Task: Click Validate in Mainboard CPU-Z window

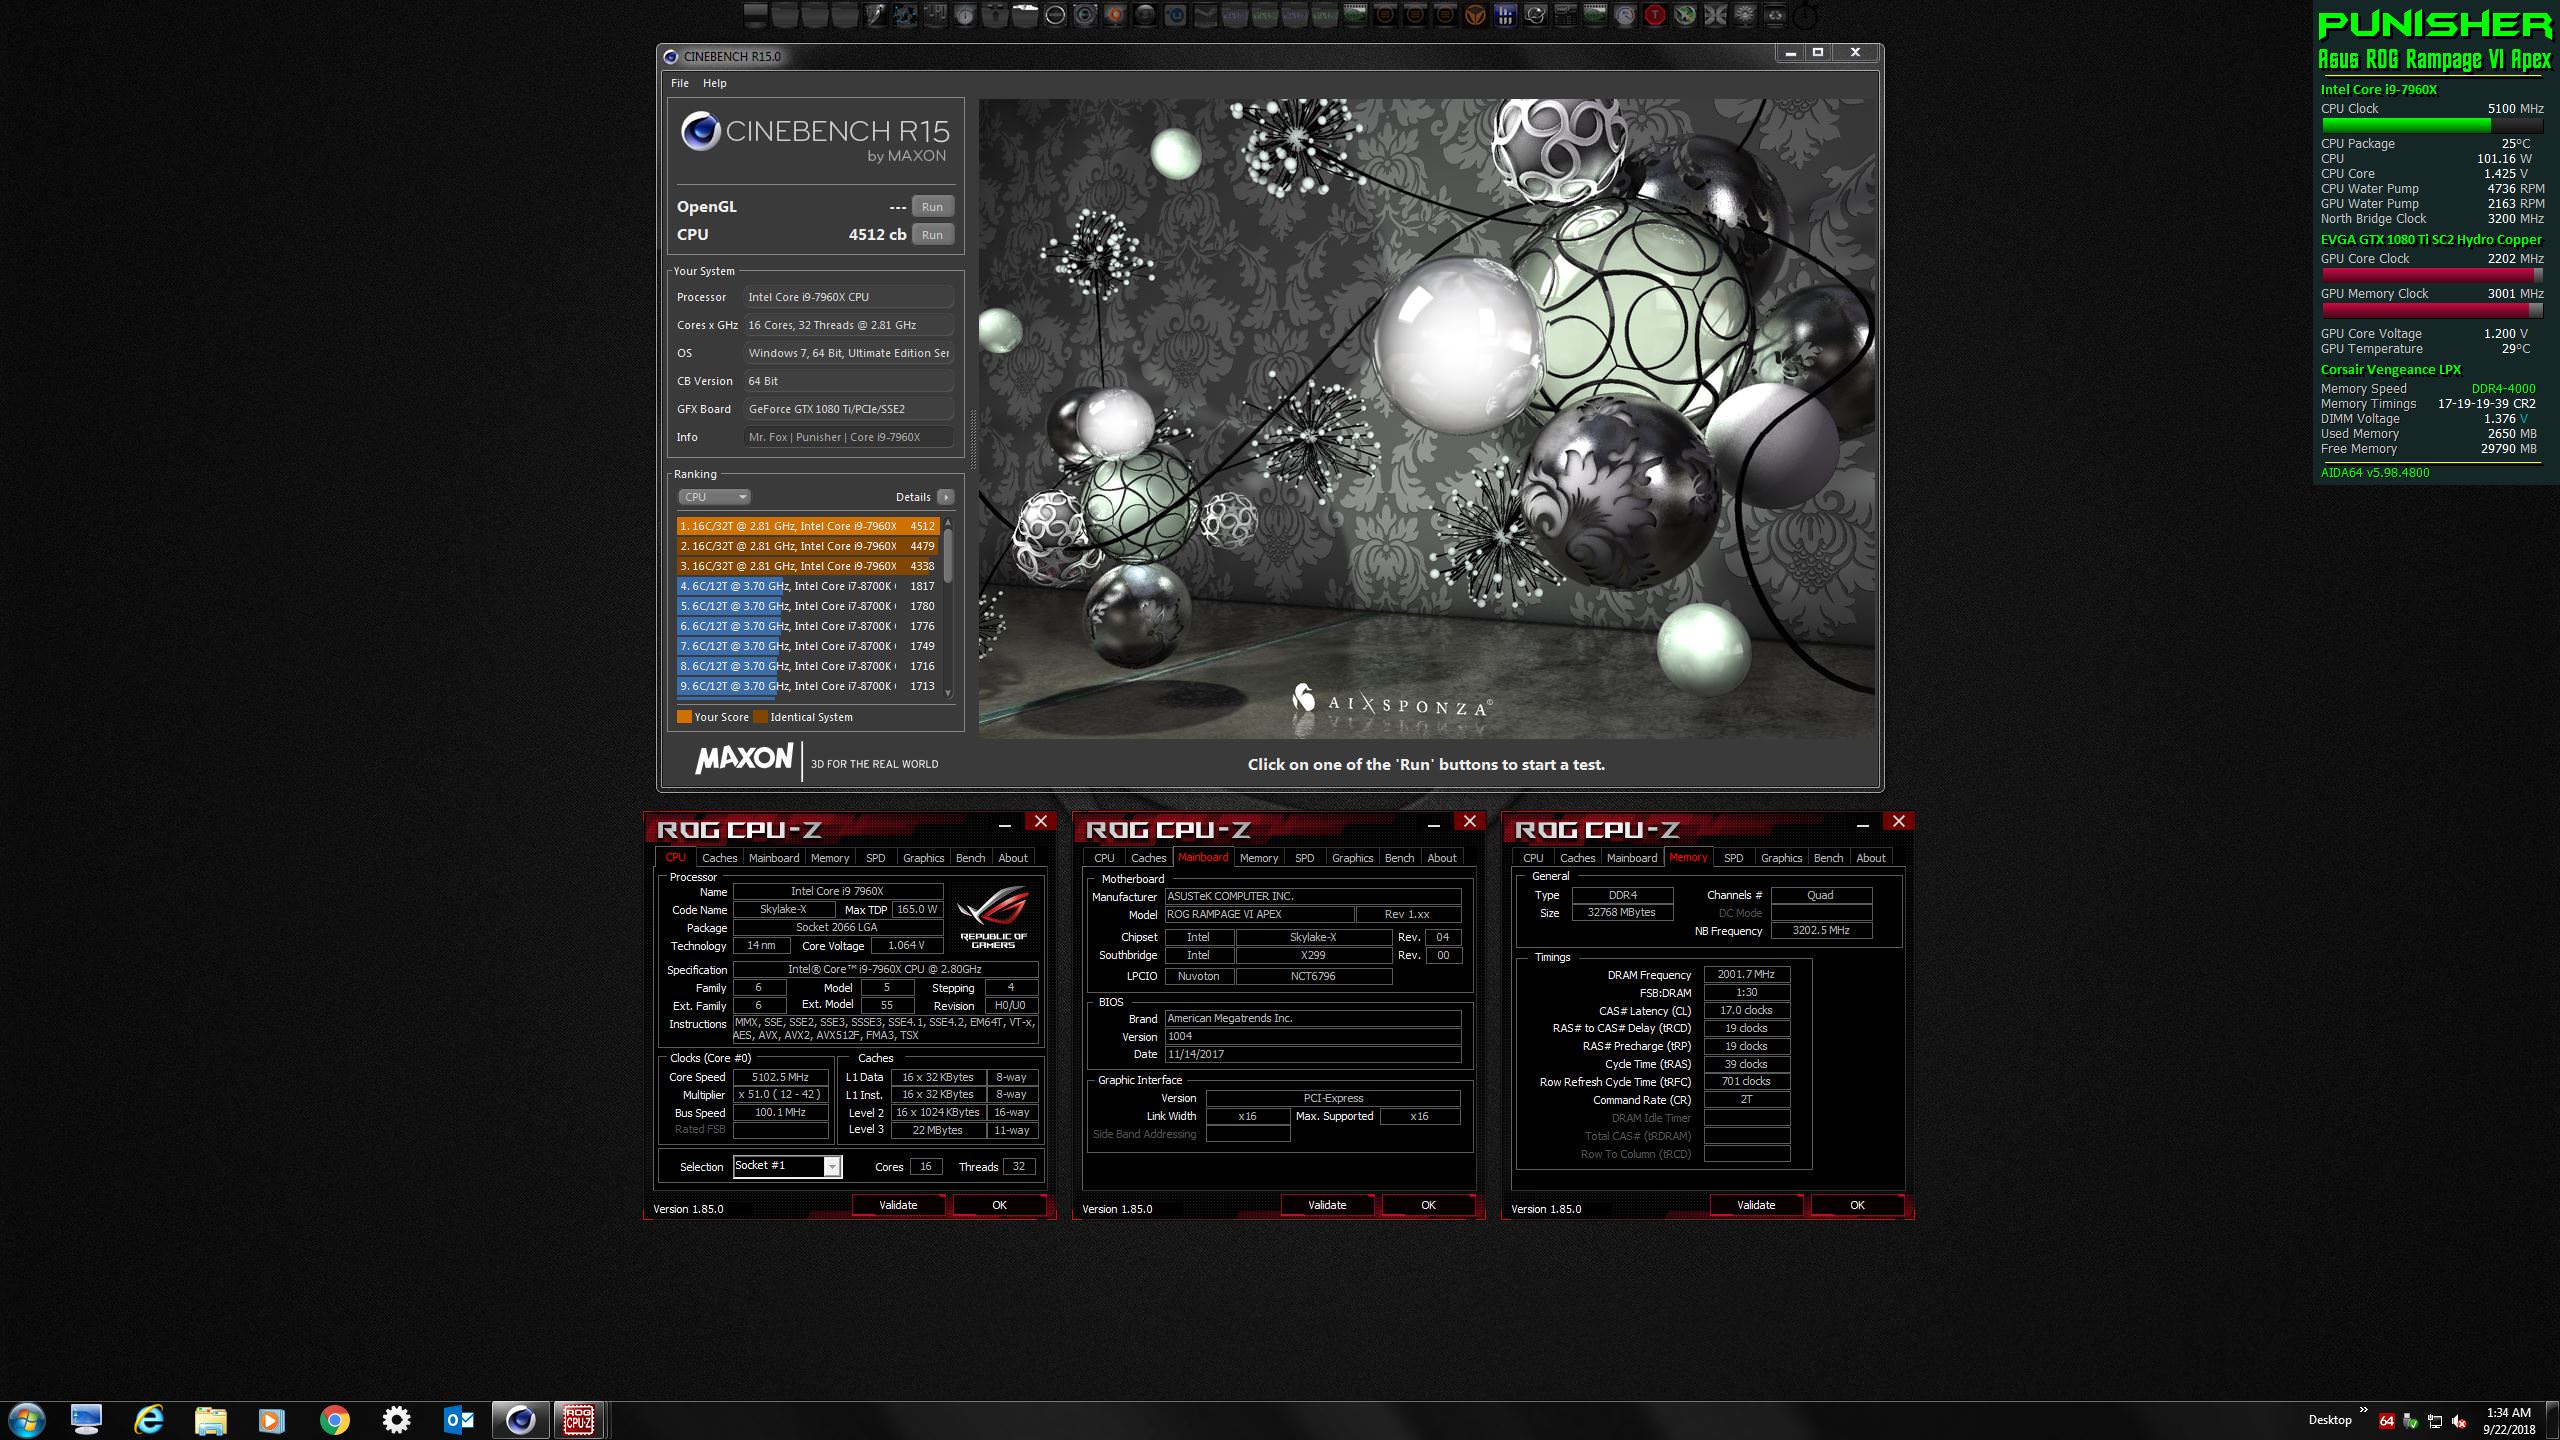Action: pos(1327,1205)
